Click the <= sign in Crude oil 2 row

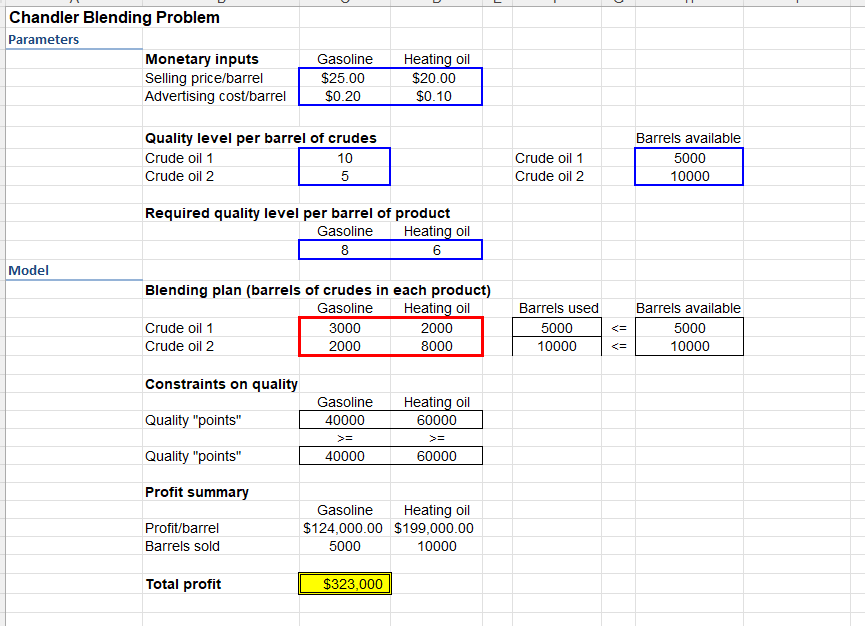(618, 346)
